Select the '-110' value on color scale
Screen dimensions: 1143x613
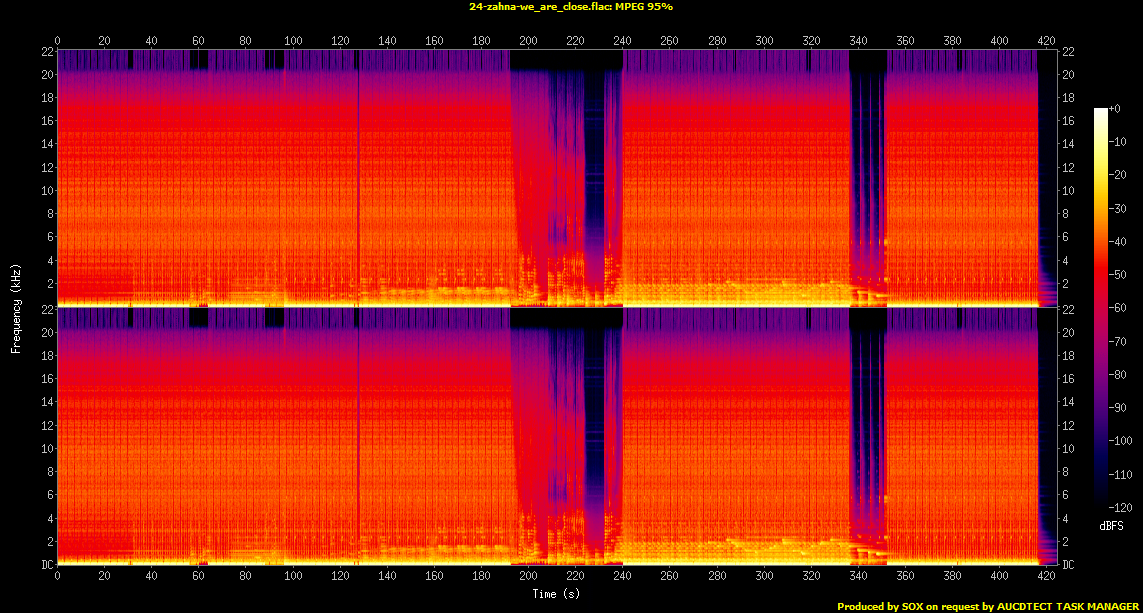1120,475
